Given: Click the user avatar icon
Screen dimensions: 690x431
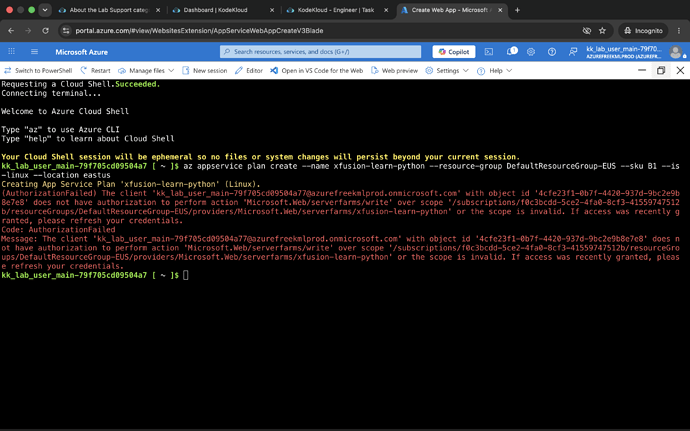Looking at the screenshot, I should coord(675,52).
